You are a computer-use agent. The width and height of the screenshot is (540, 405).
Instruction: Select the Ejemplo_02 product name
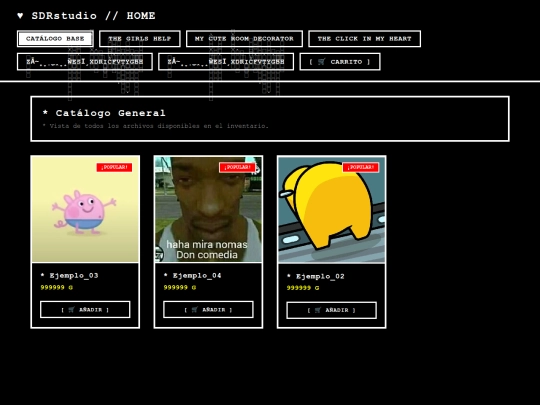click(x=320, y=276)
